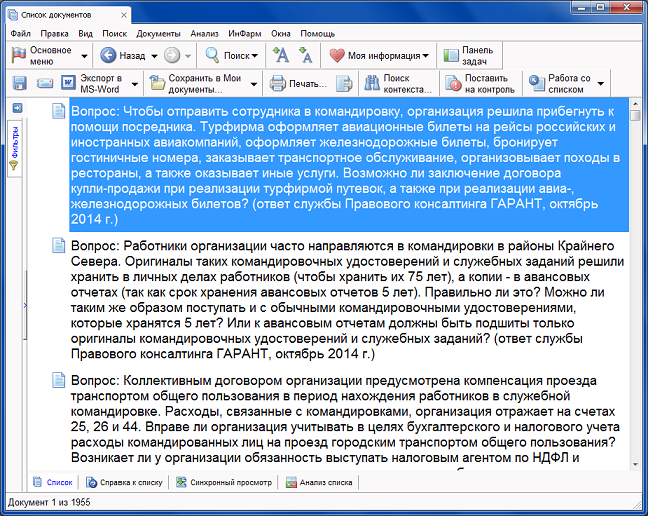This screenshot has width=648, height=516.
Task: Click the print preview page icon
Action: pos(343,83)
